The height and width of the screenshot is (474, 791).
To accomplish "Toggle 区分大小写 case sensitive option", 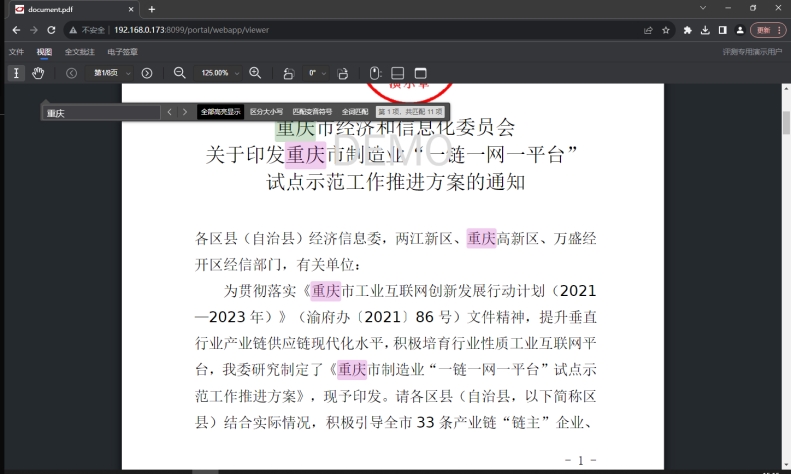I will pyautogui.click(x=266, y=112).
